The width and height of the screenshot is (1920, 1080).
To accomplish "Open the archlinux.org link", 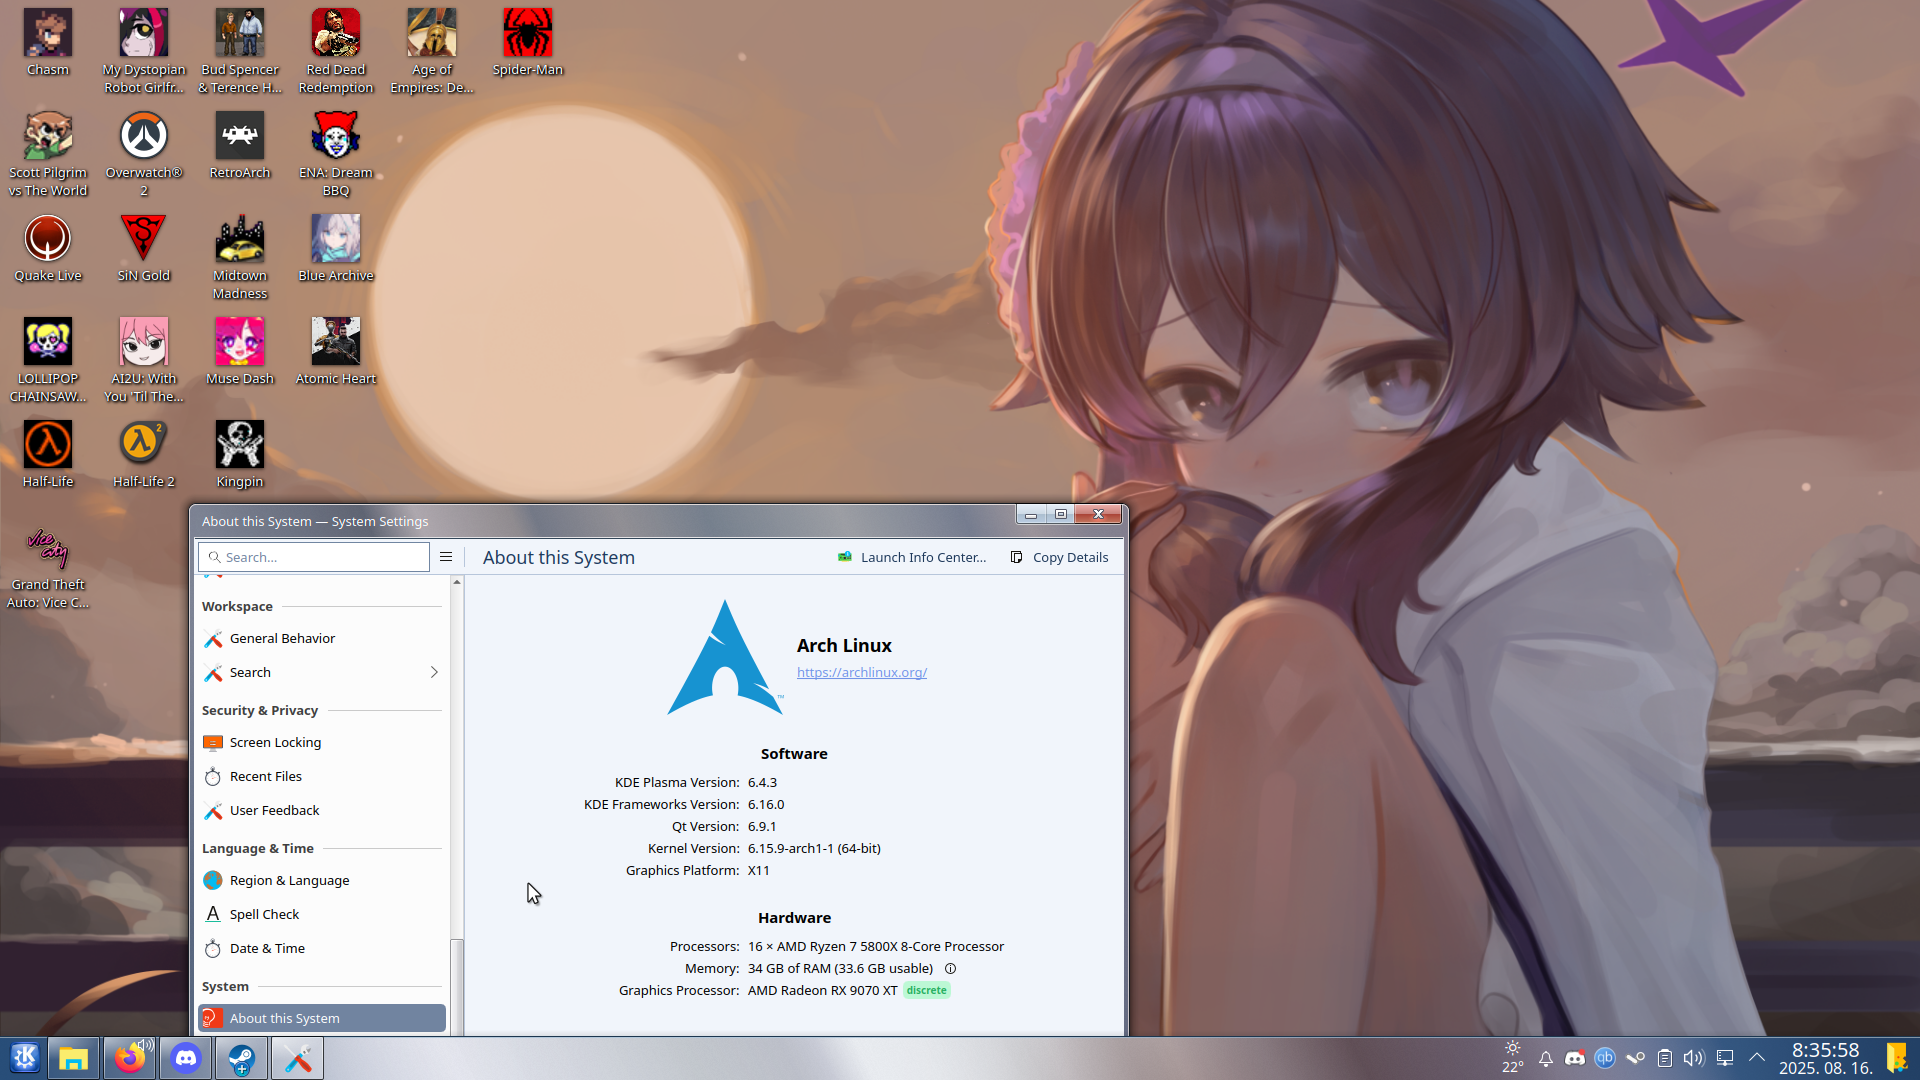I will coord(861,673).
